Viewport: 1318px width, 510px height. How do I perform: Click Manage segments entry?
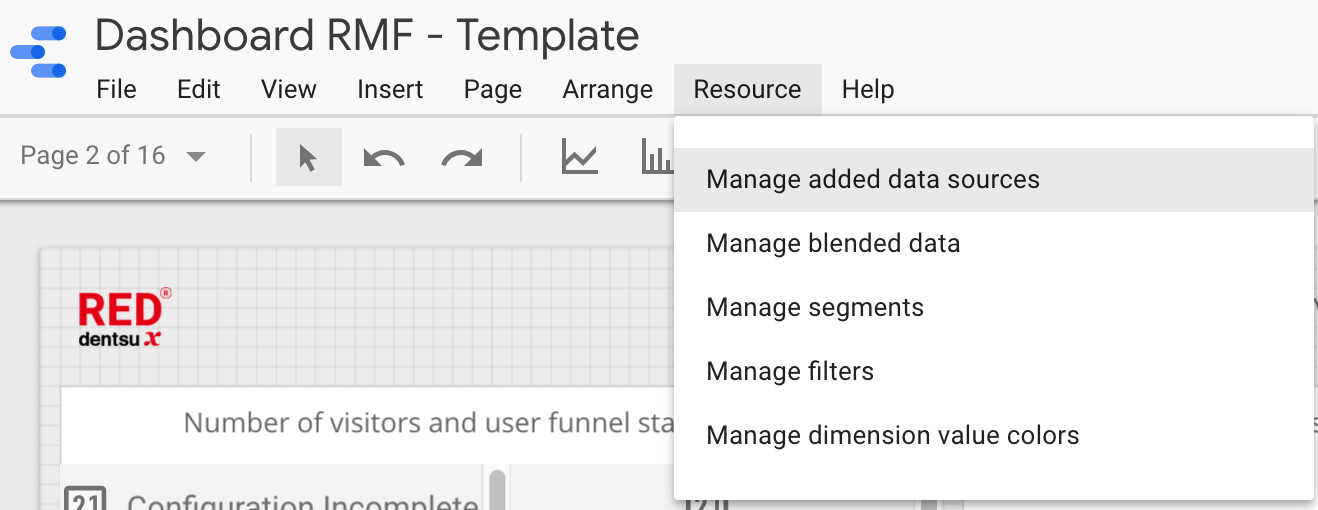[x=814, y=308]
